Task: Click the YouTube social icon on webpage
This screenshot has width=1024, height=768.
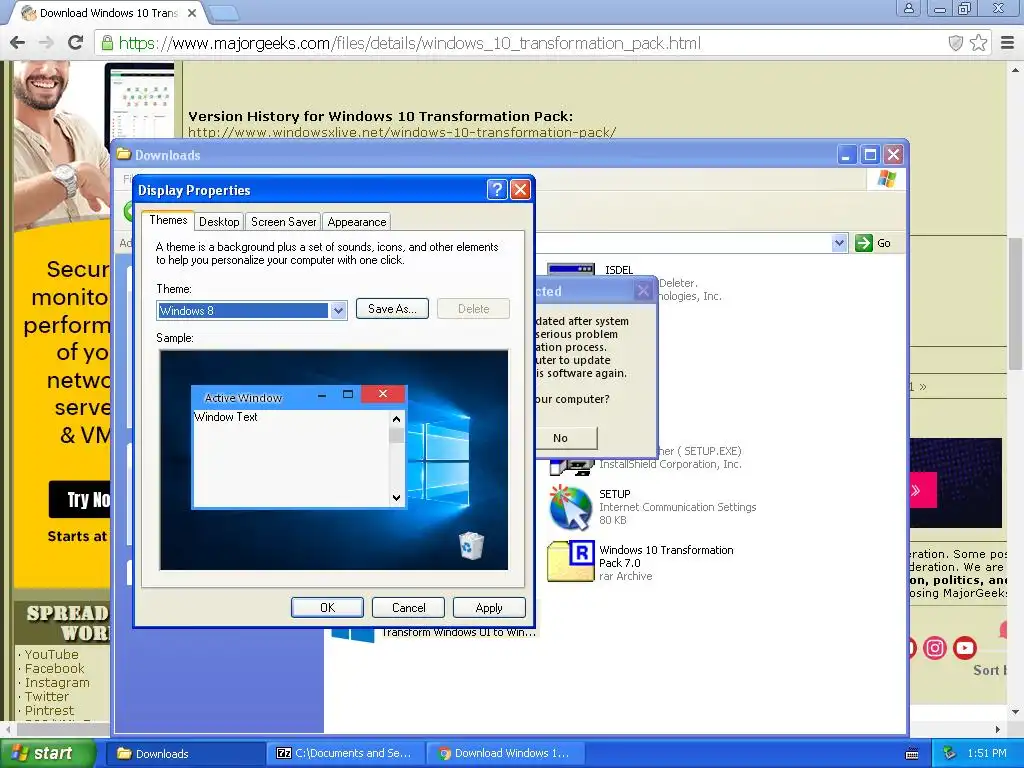Action: pyautogui.click(x=965, y=648)
